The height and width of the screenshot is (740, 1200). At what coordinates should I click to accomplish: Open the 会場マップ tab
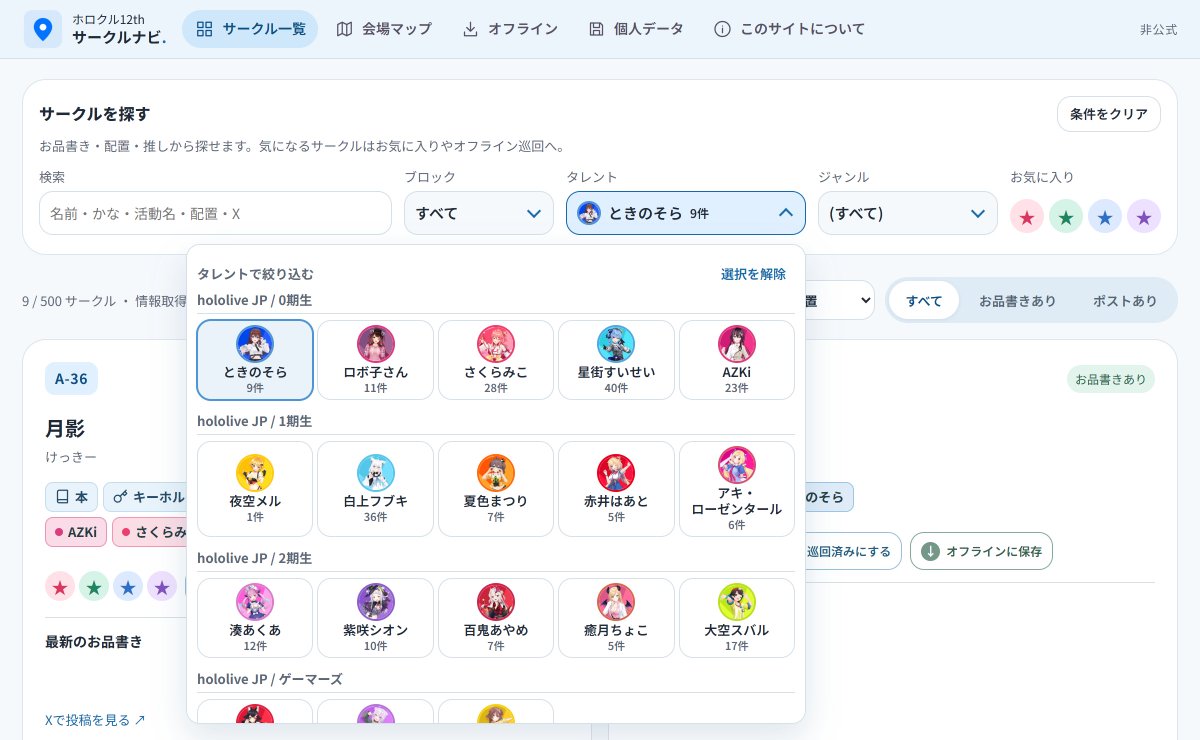coord(384,29)
